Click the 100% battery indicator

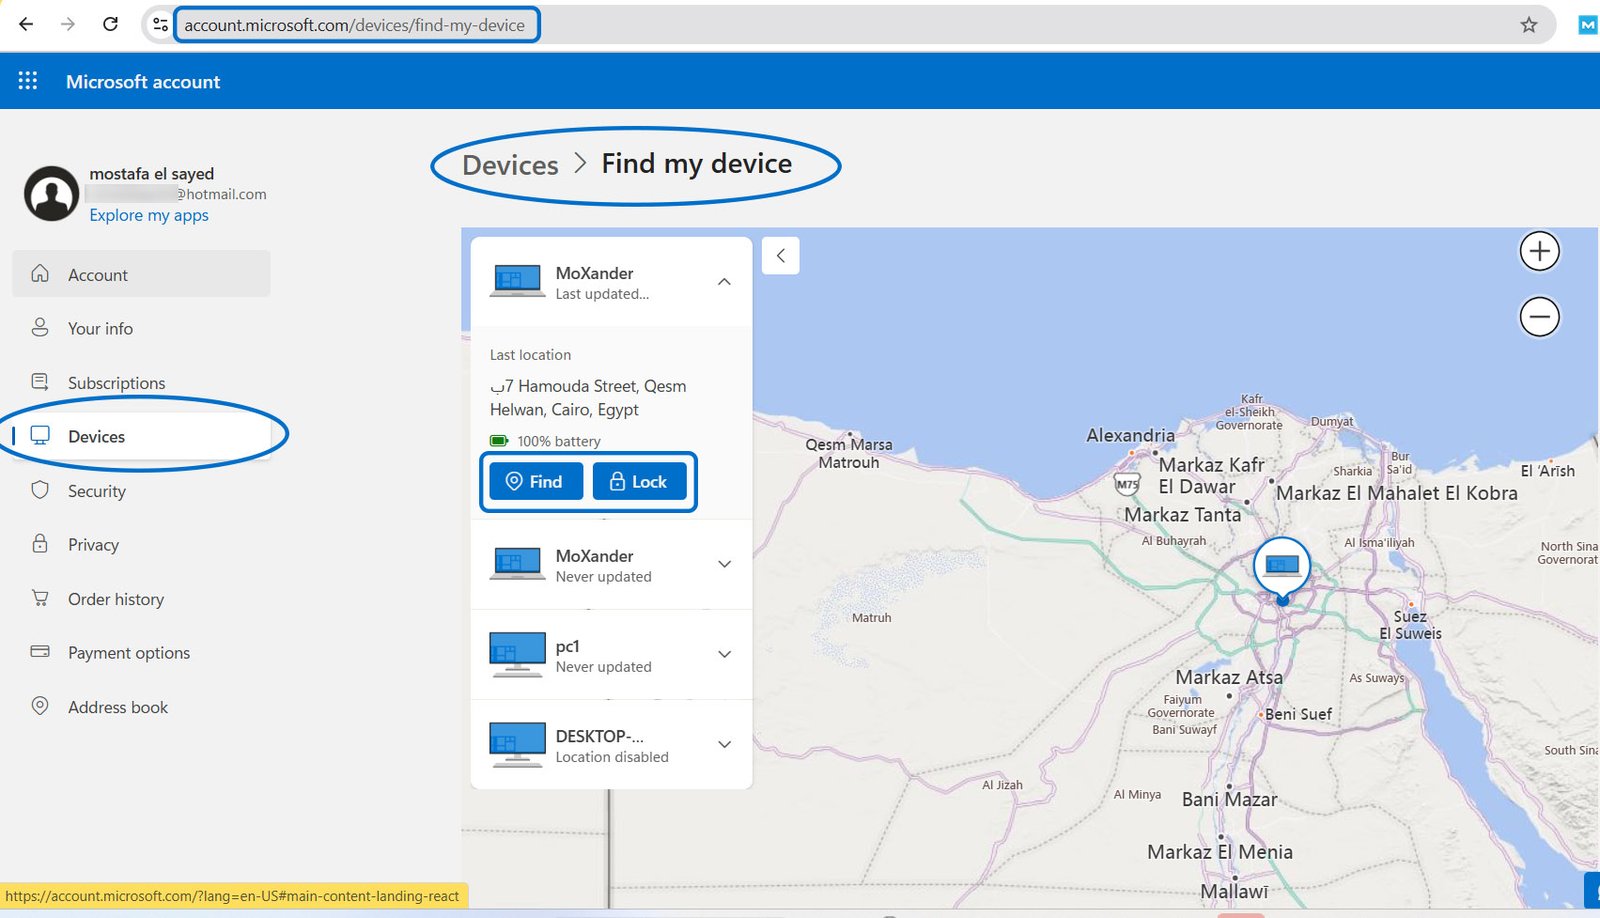(545, 441)
